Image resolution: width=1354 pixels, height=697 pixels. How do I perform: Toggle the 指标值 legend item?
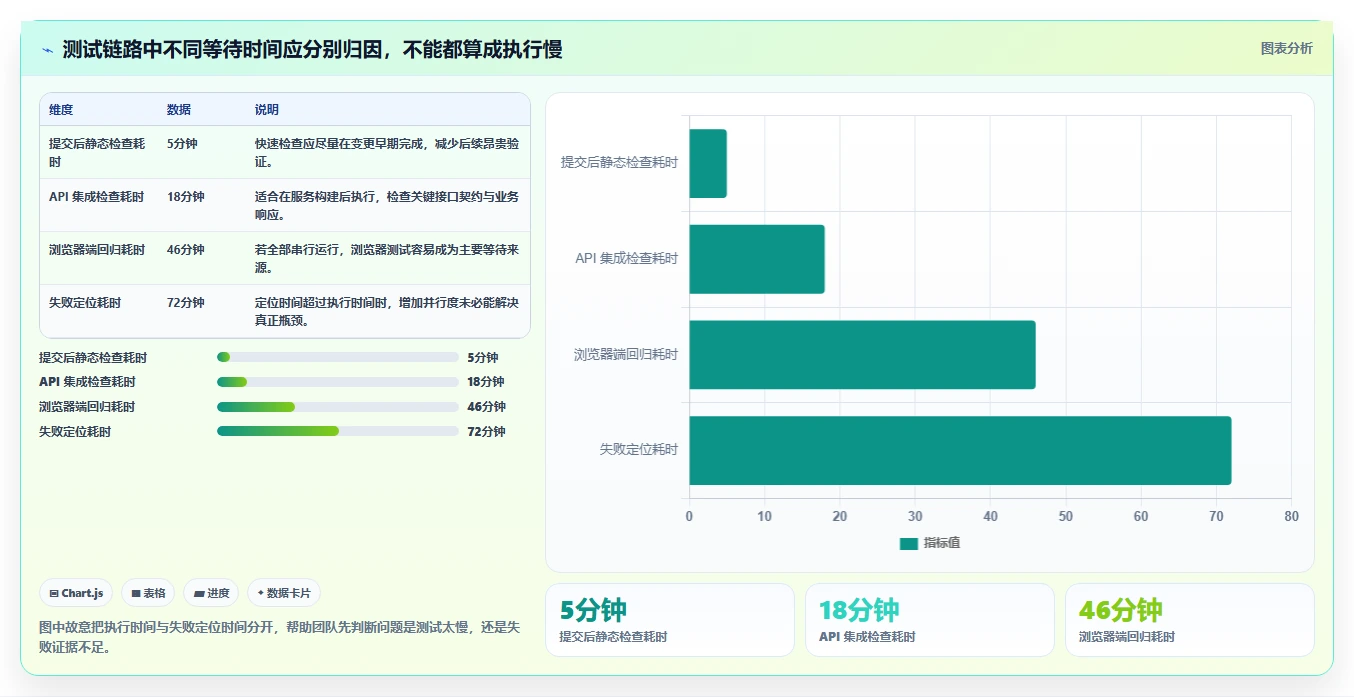[930, 543]
